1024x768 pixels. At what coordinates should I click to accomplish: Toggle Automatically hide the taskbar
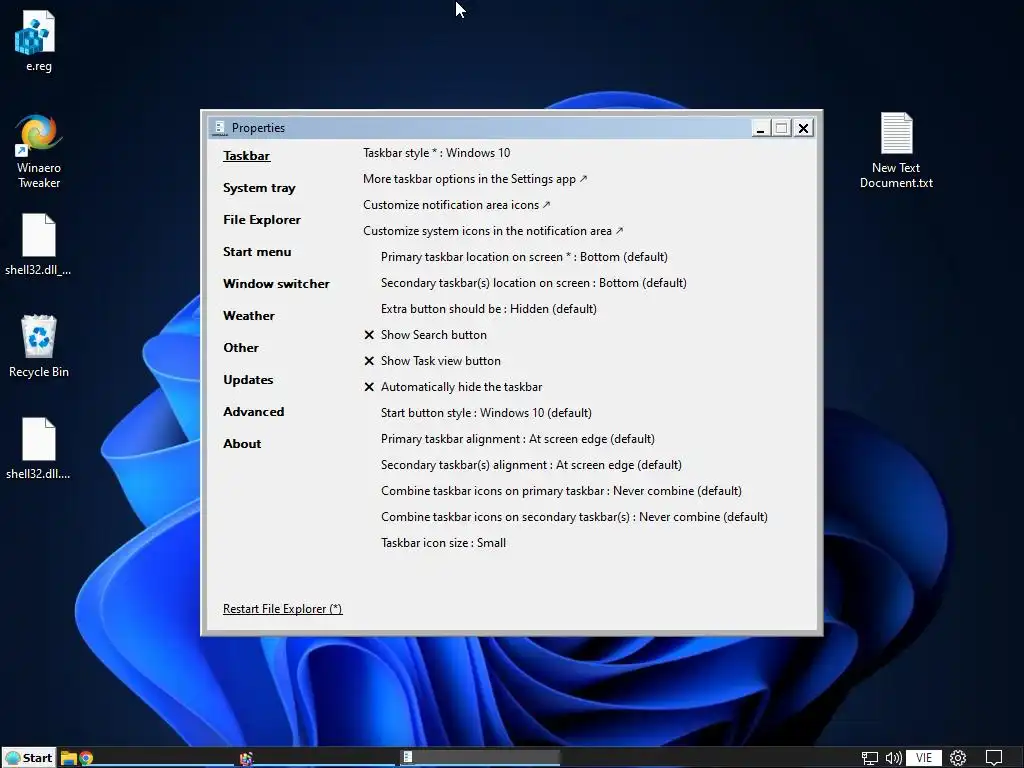[453, 387]
